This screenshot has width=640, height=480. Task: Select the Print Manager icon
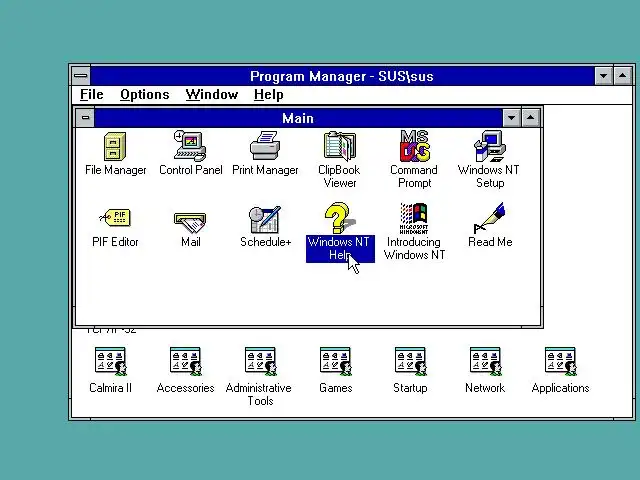[x=265, y=146]
